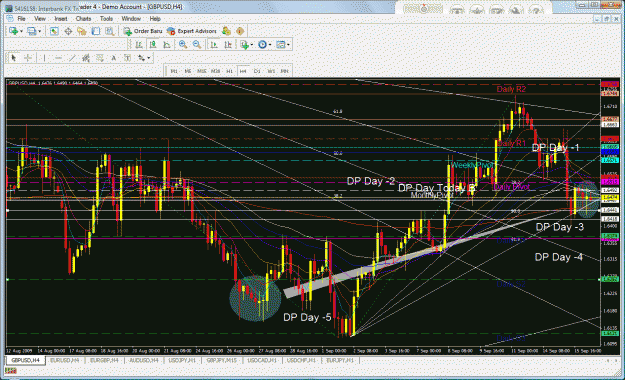Viewport: 625px width, 380px height.
Task: Switch chart to bar chart style
Action: (x=139, y=45)
